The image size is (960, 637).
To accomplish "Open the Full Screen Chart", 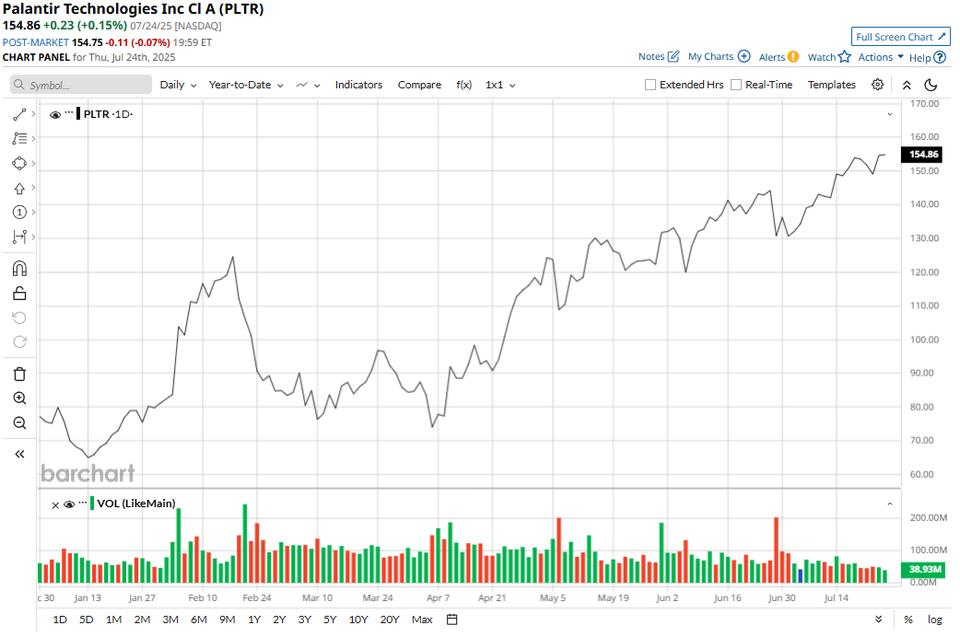I will (x=901, y=37).
